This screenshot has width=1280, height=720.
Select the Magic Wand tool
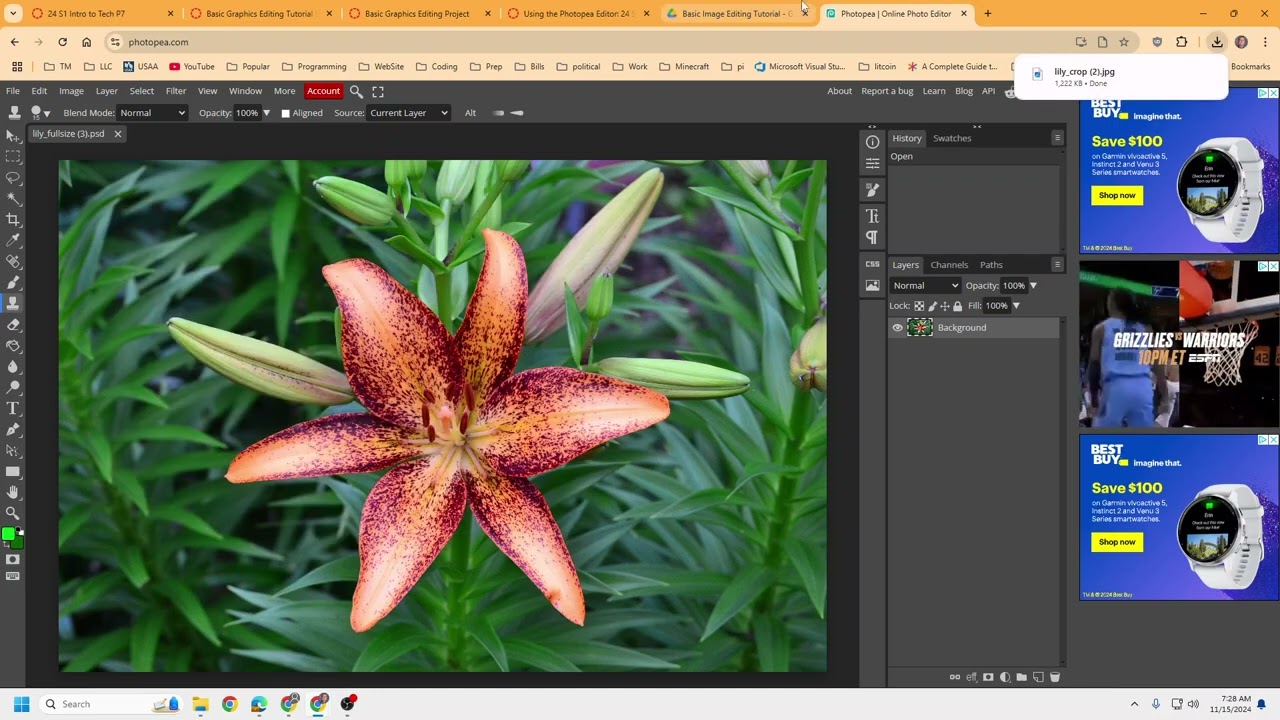coord(13,198)
